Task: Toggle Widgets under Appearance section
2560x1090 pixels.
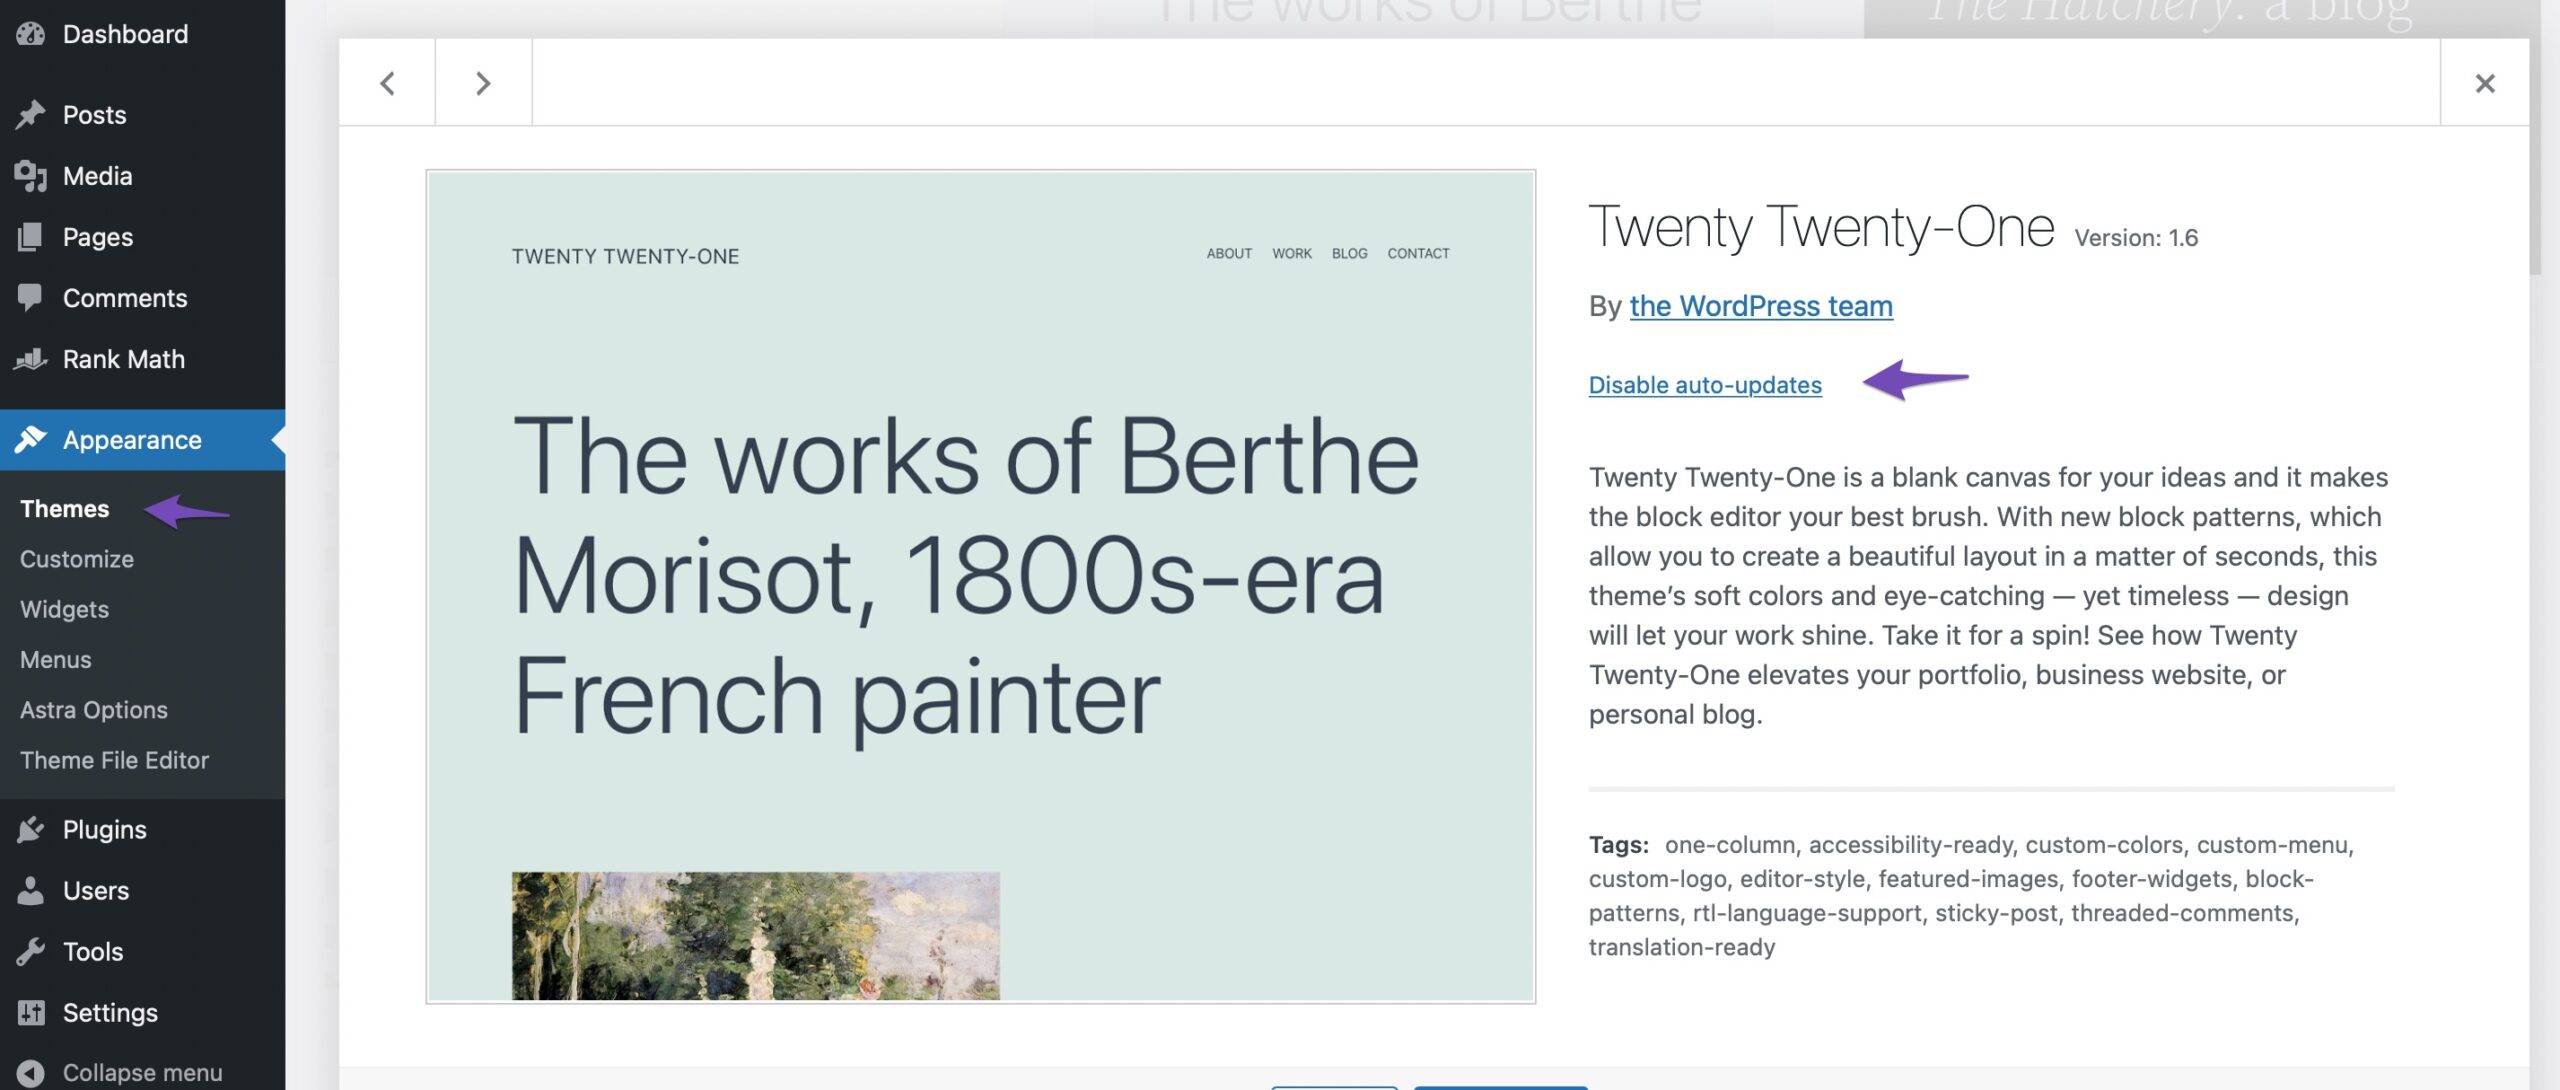Action: pyautogui.click(x=64, y=609)
